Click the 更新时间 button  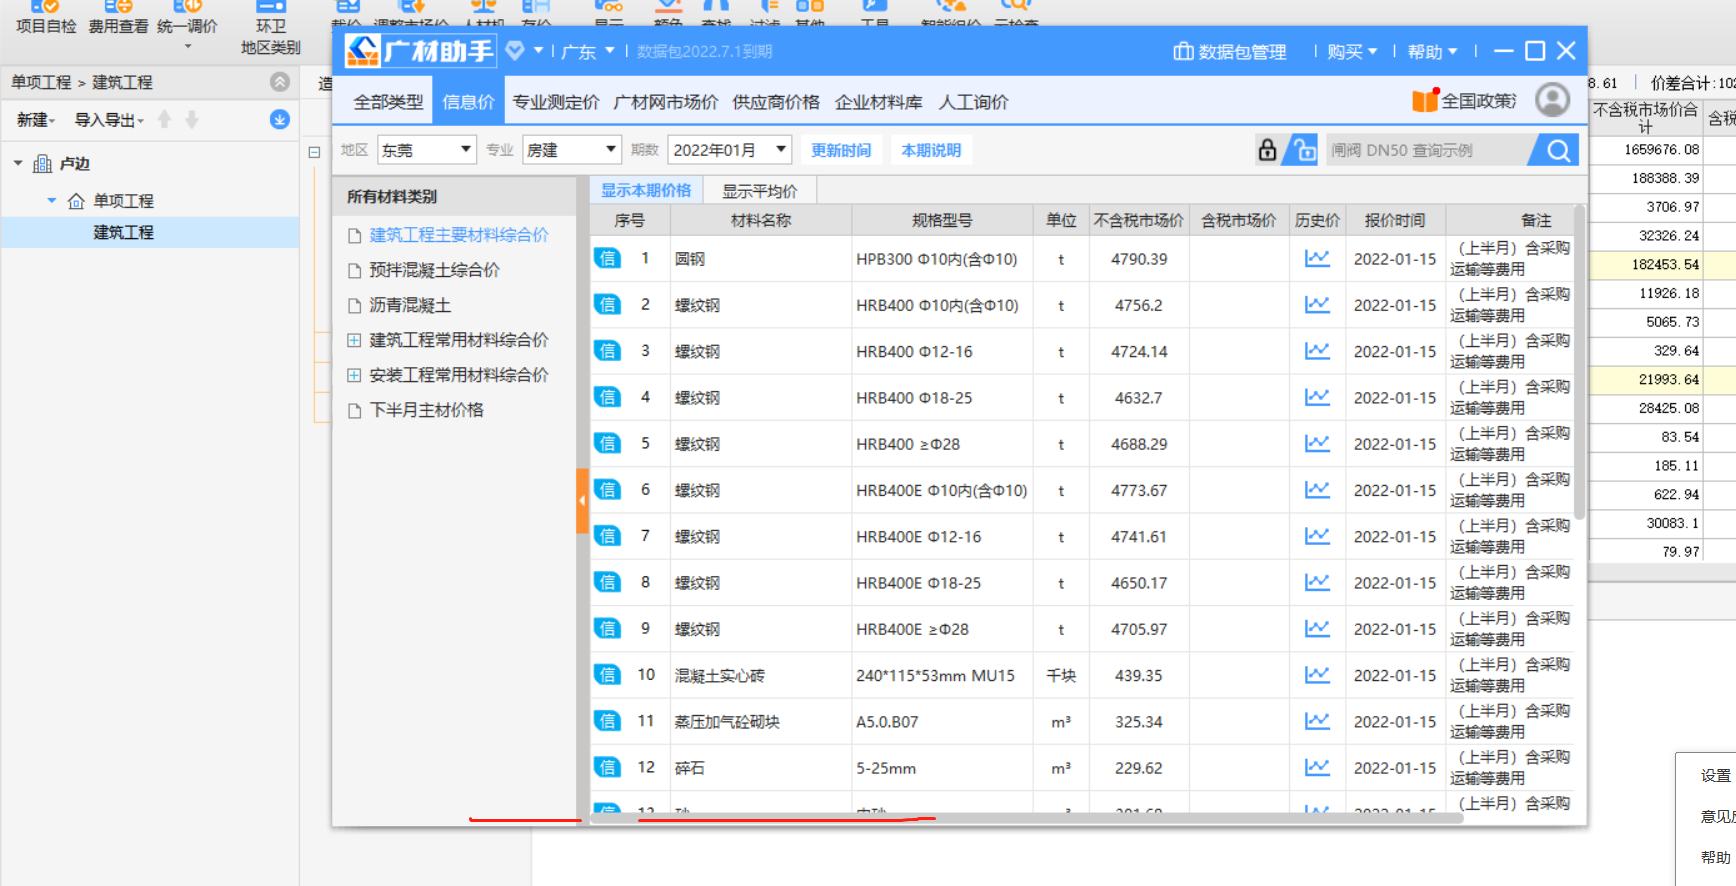coord(841,150)
